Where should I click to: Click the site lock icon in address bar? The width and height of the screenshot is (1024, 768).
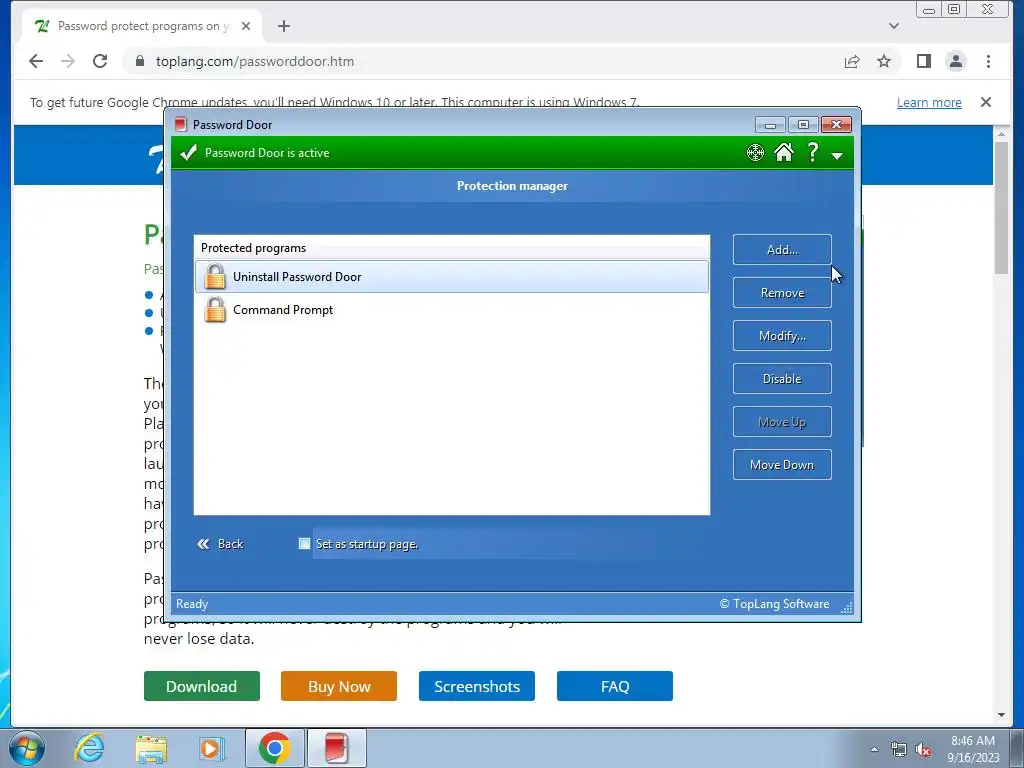[139, 61]
